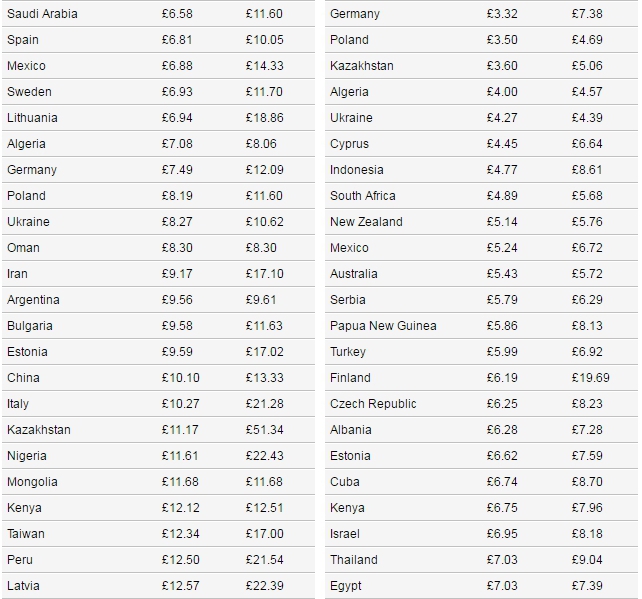Click the Taiwan row label

click(x=26, y=534)
